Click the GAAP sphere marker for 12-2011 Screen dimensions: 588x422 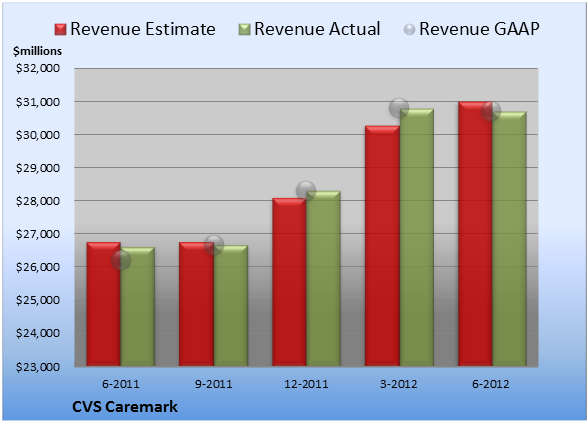tap(306, 191)
